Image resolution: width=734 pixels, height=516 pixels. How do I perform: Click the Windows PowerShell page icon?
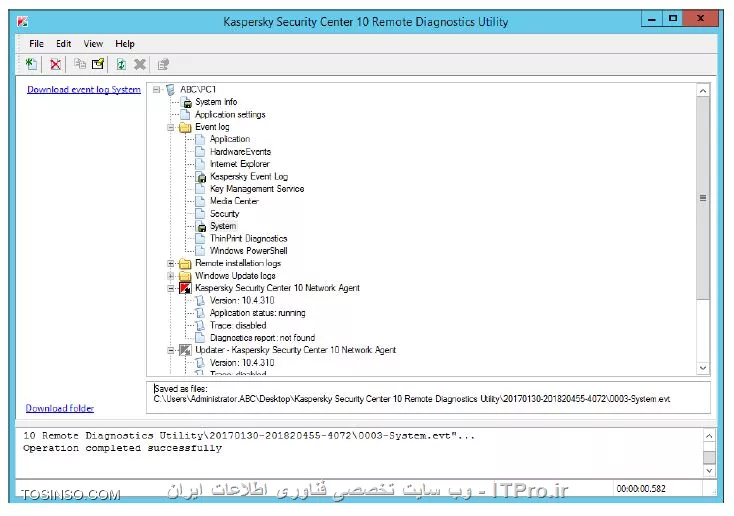[x=200, y=251]
